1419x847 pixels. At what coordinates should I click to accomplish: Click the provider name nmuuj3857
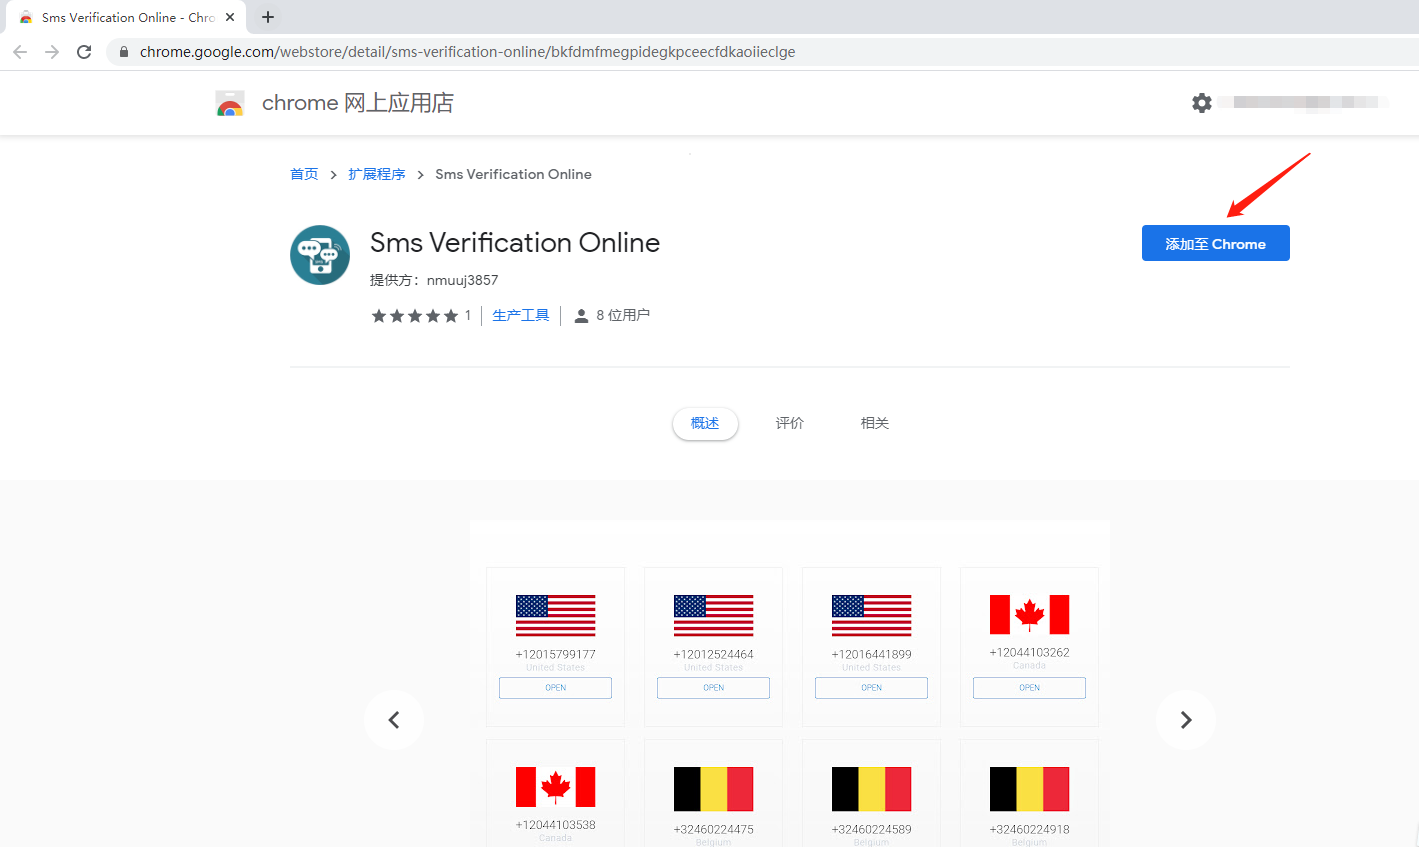[x=462, y=280]
